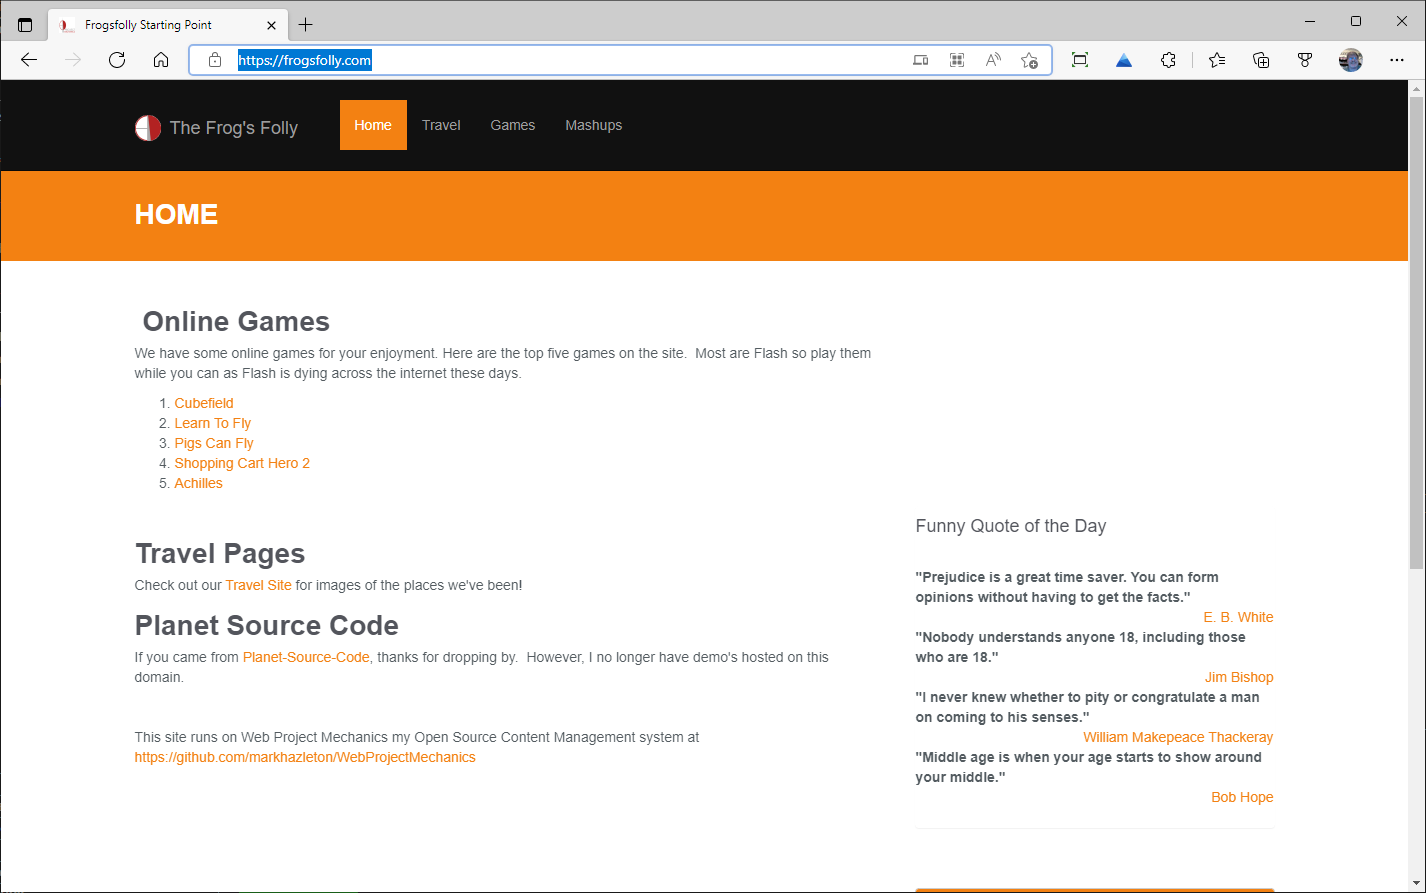This screenshot has width=1426, height=893.
Task: Open the Settings and more menu
Action: coord(1397,60)
